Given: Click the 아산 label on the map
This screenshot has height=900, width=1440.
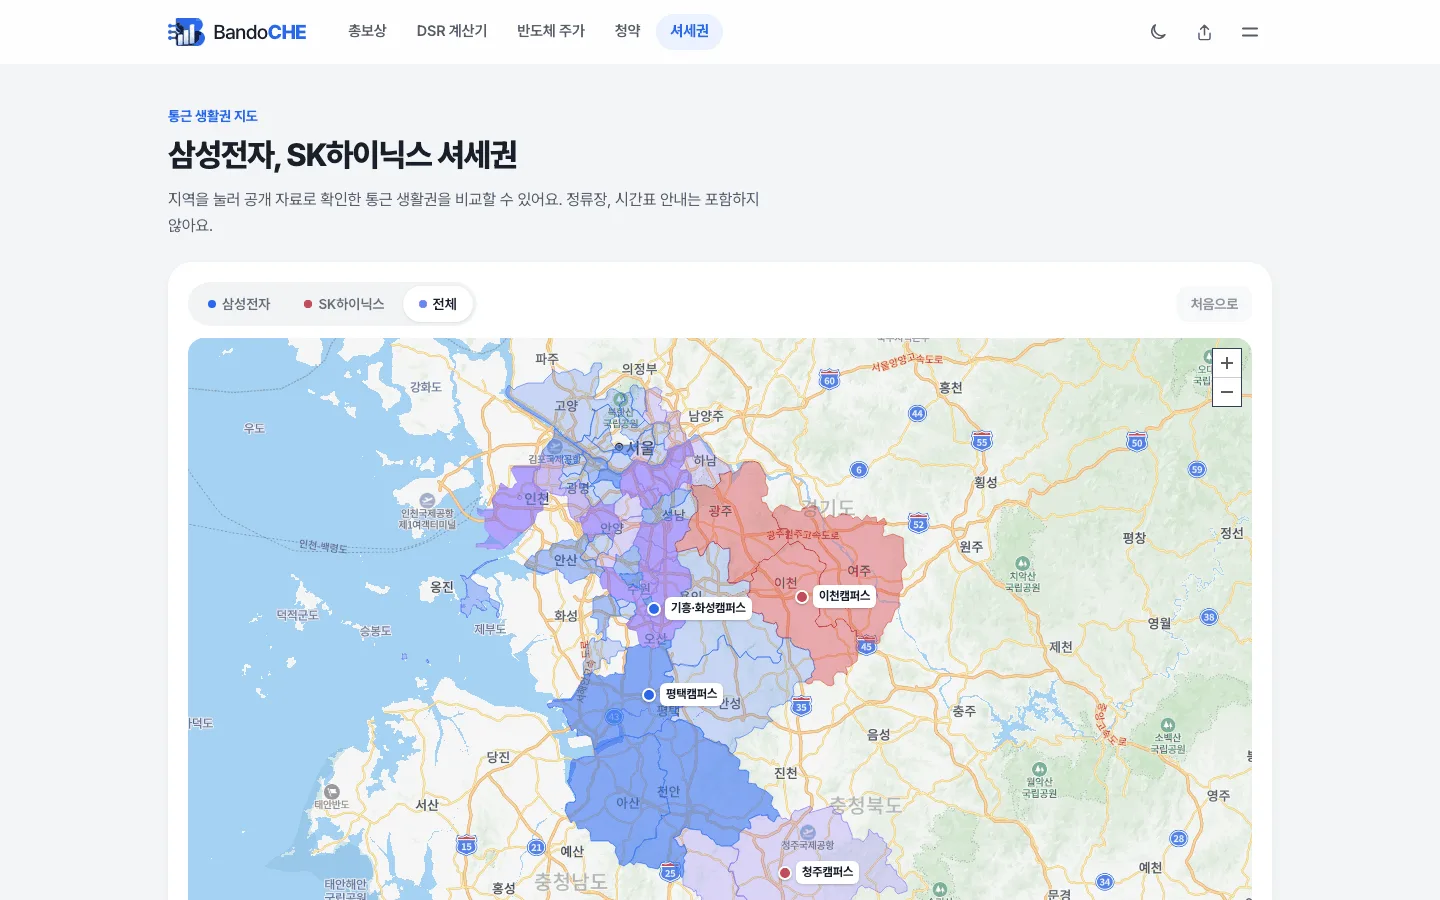Looking at the screenshot, I should pos(628,802).
